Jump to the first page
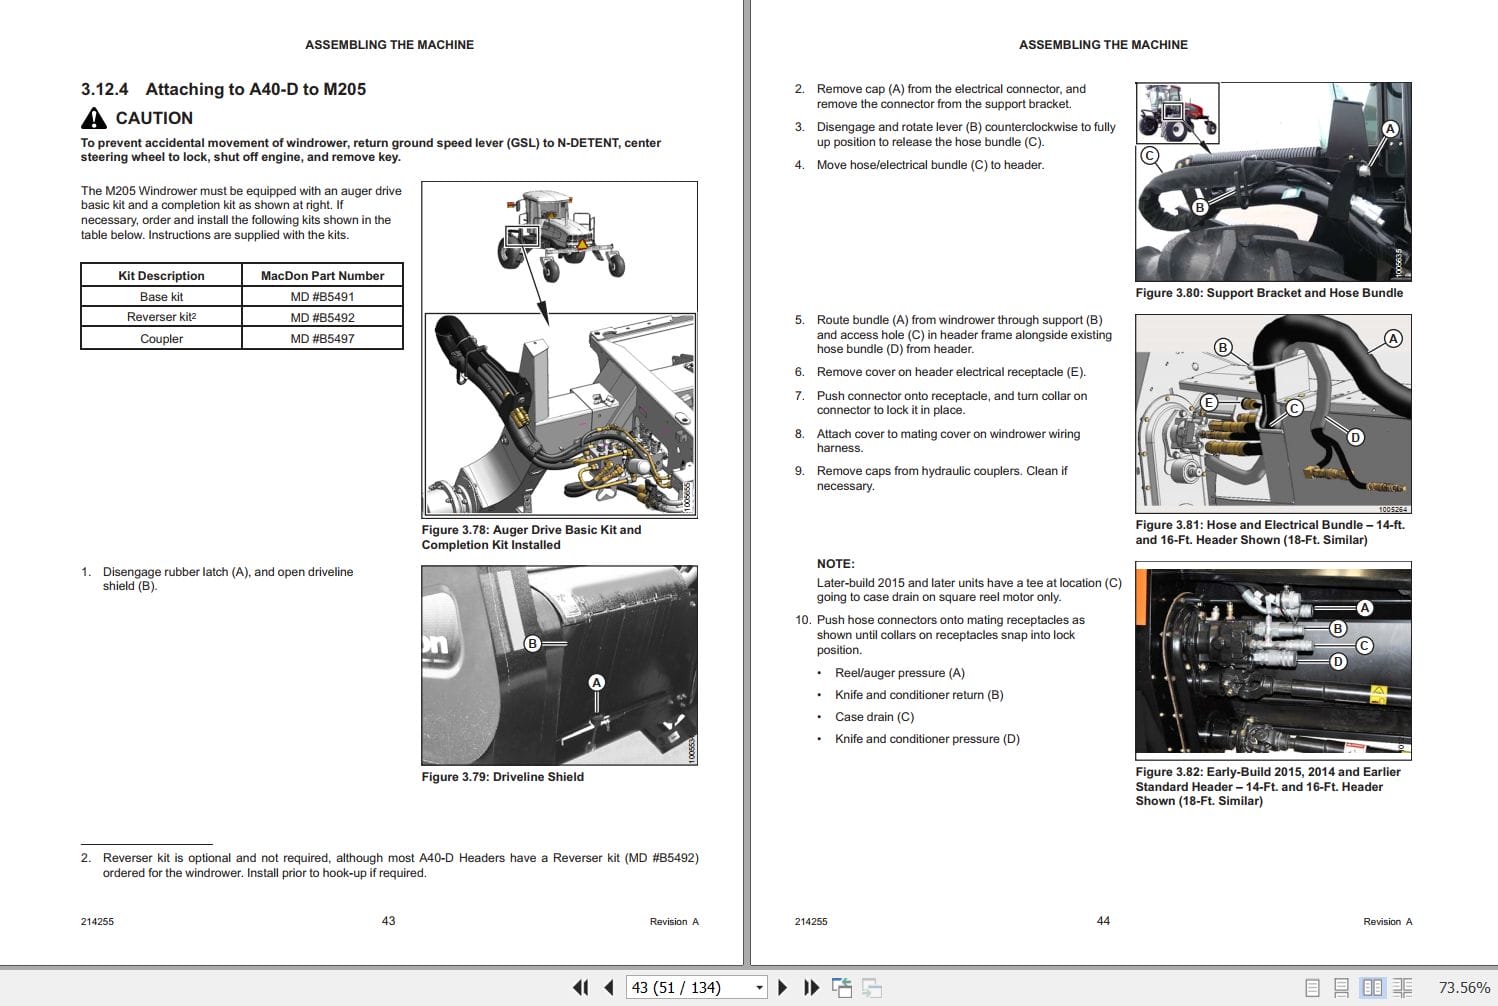The width and height of the screenshot is (1498, 1006). point(581,987)
